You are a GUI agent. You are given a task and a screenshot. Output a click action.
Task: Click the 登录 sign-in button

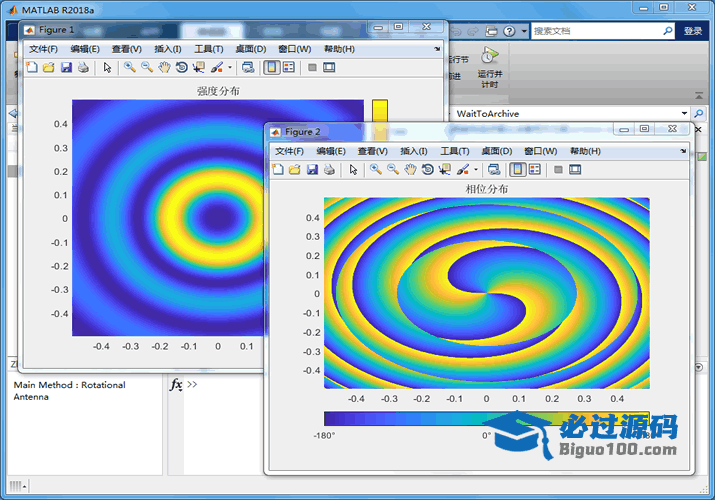pyautogui.click(x=693, y=31)
